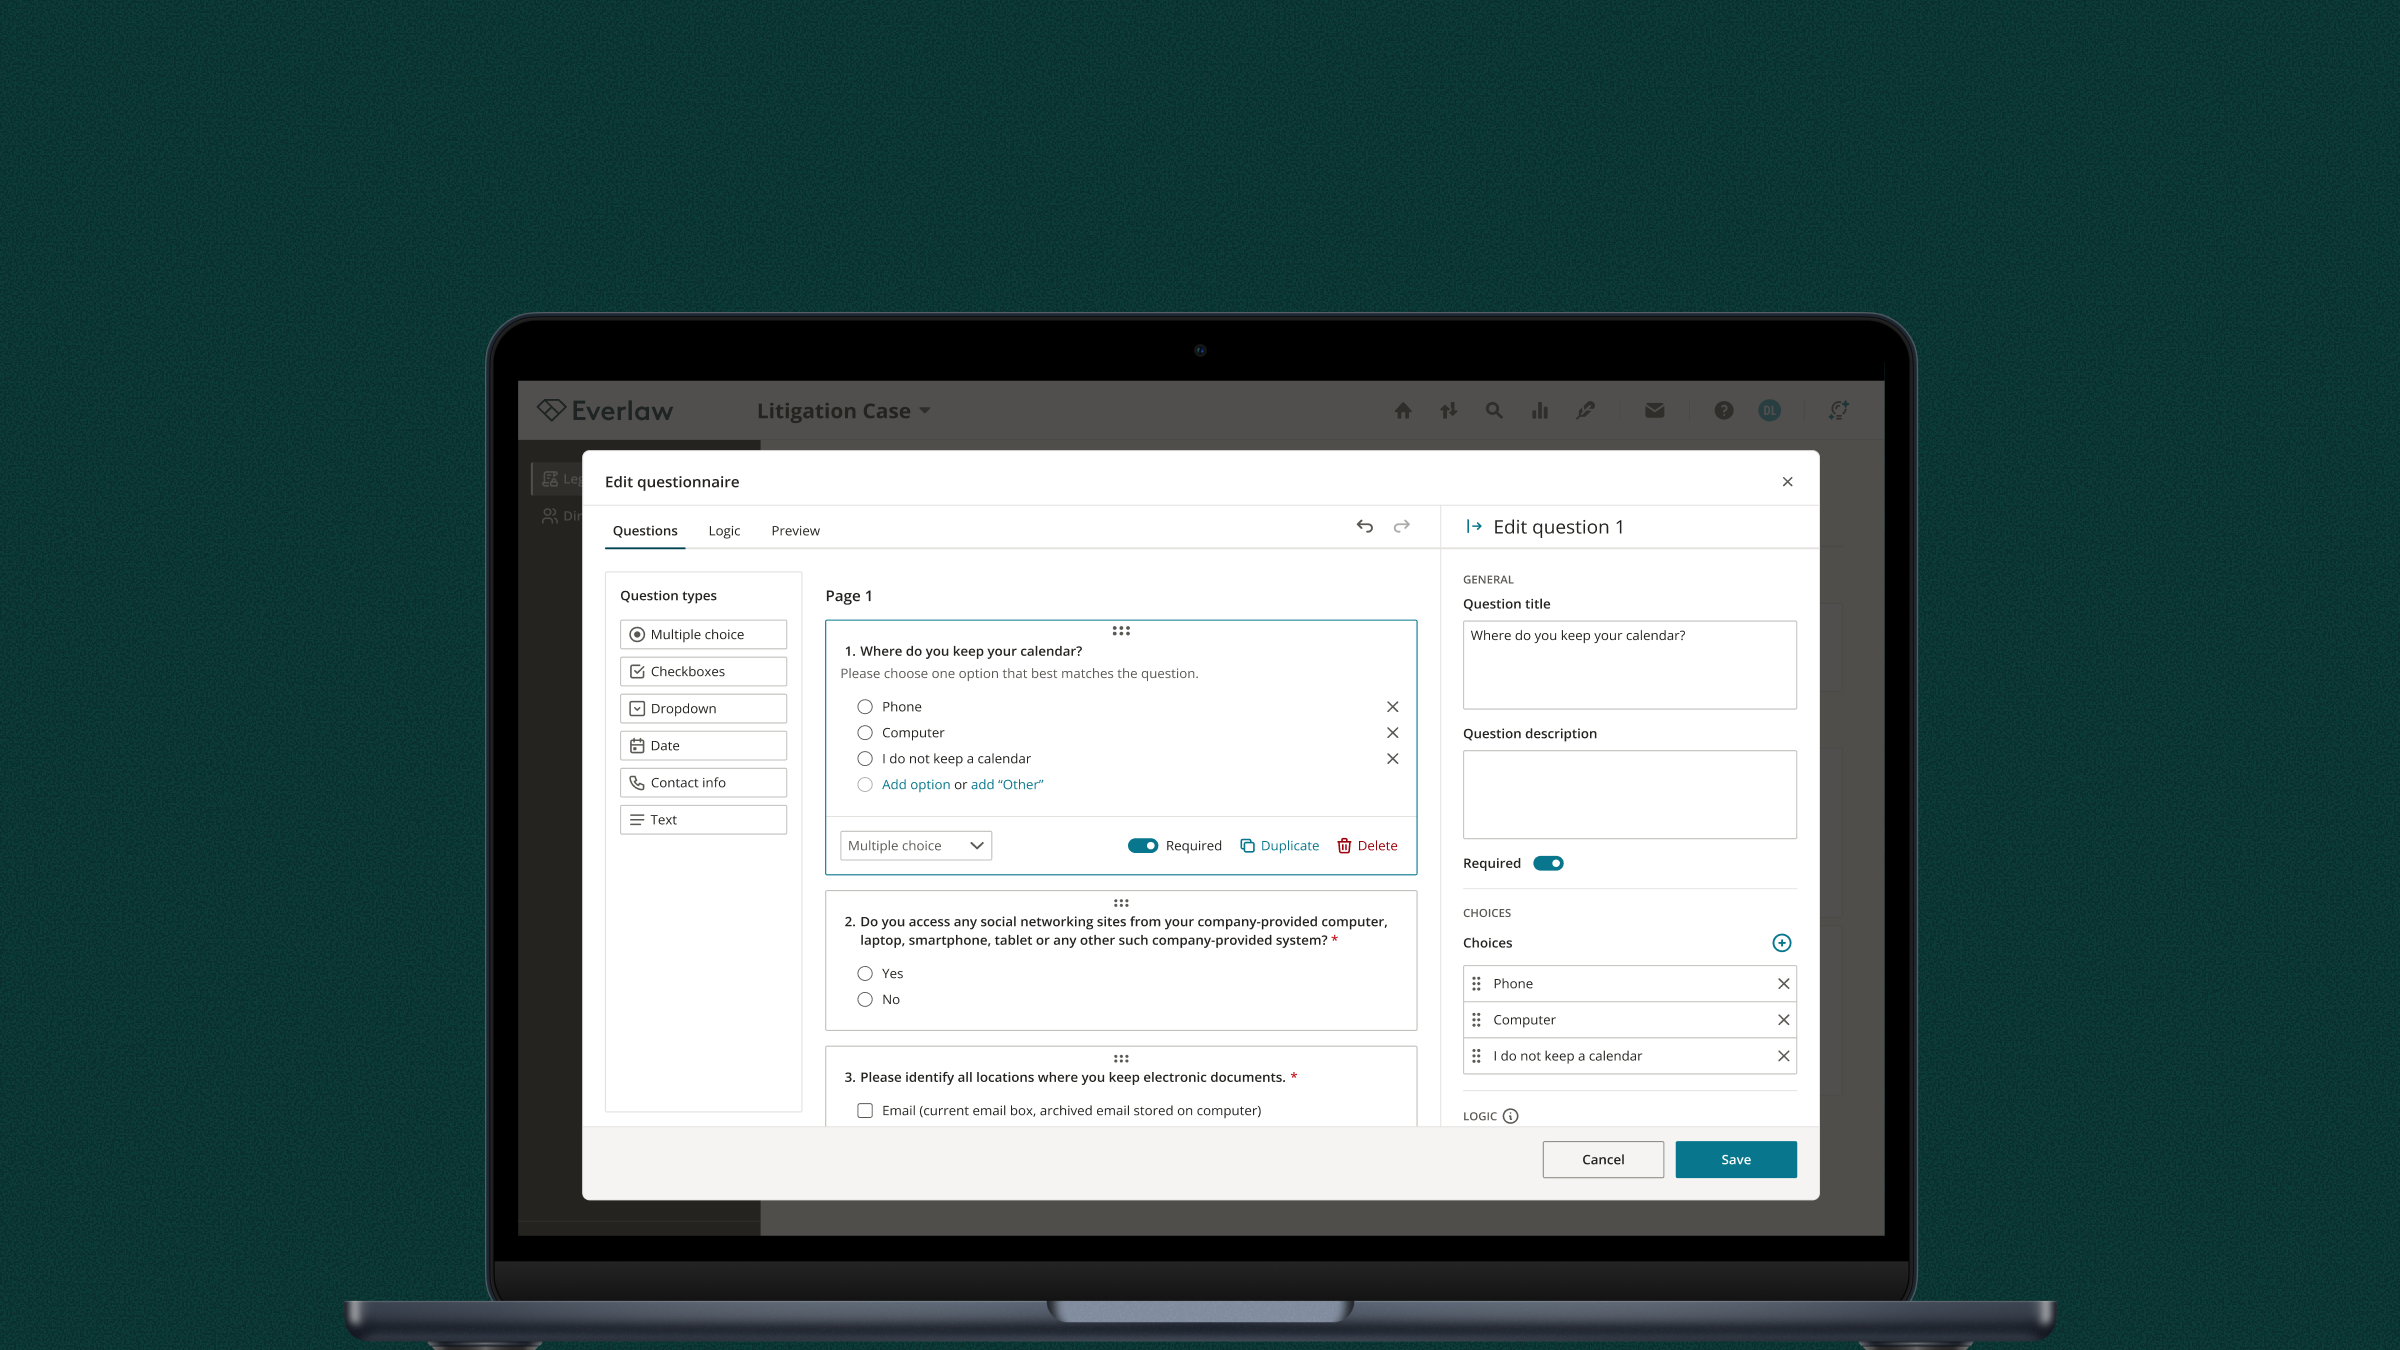This screenshot has width=2400, height=1350.
Task: Disable the Required toggle on question 1
Action: pyautogui.click(x=1142, y=845)
